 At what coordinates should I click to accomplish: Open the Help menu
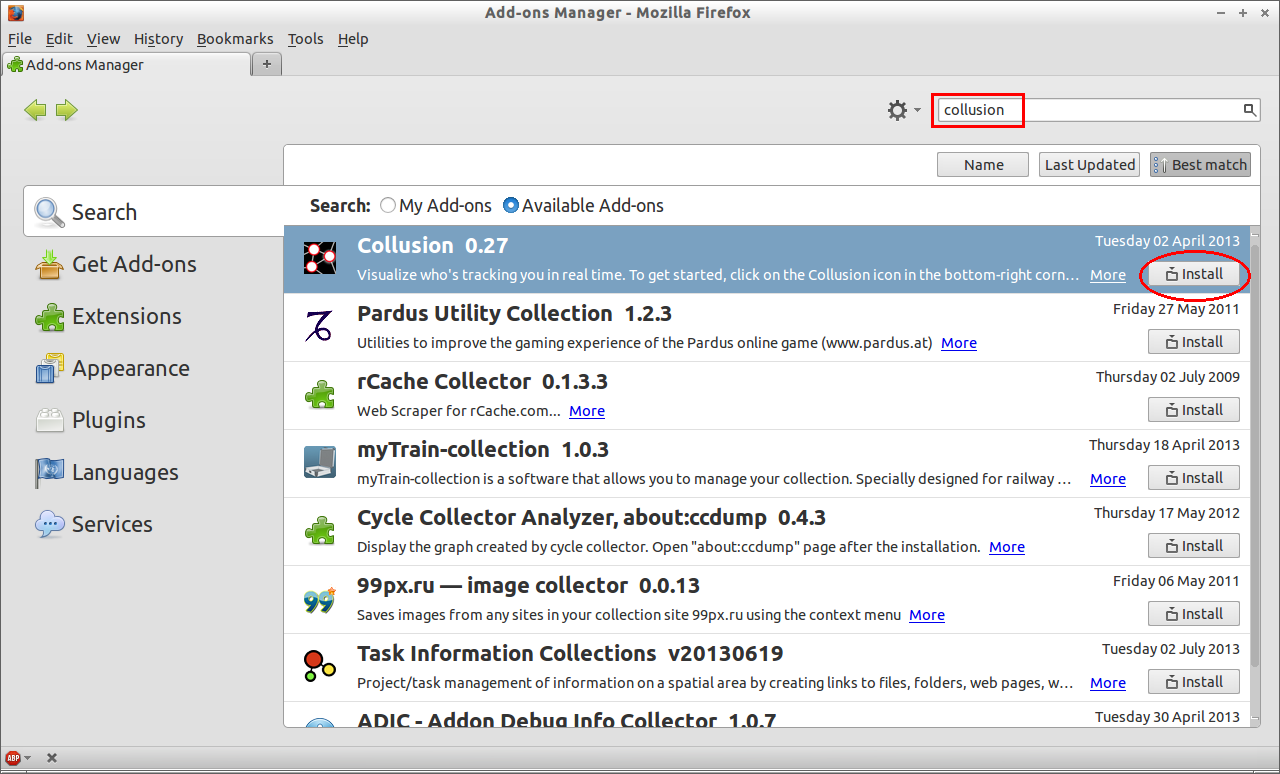[353, 39]
